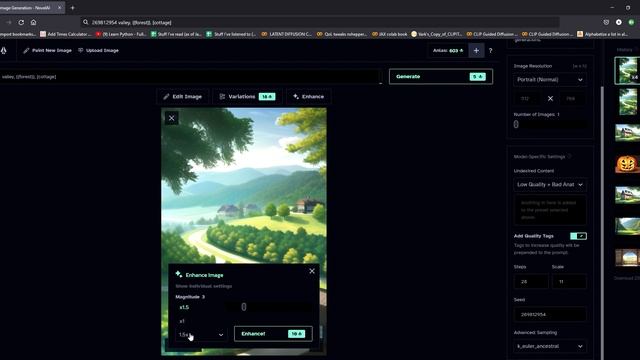Open the 1.5x upscale dropdown
The image size is (640, 360).
[x=200, y=335]
